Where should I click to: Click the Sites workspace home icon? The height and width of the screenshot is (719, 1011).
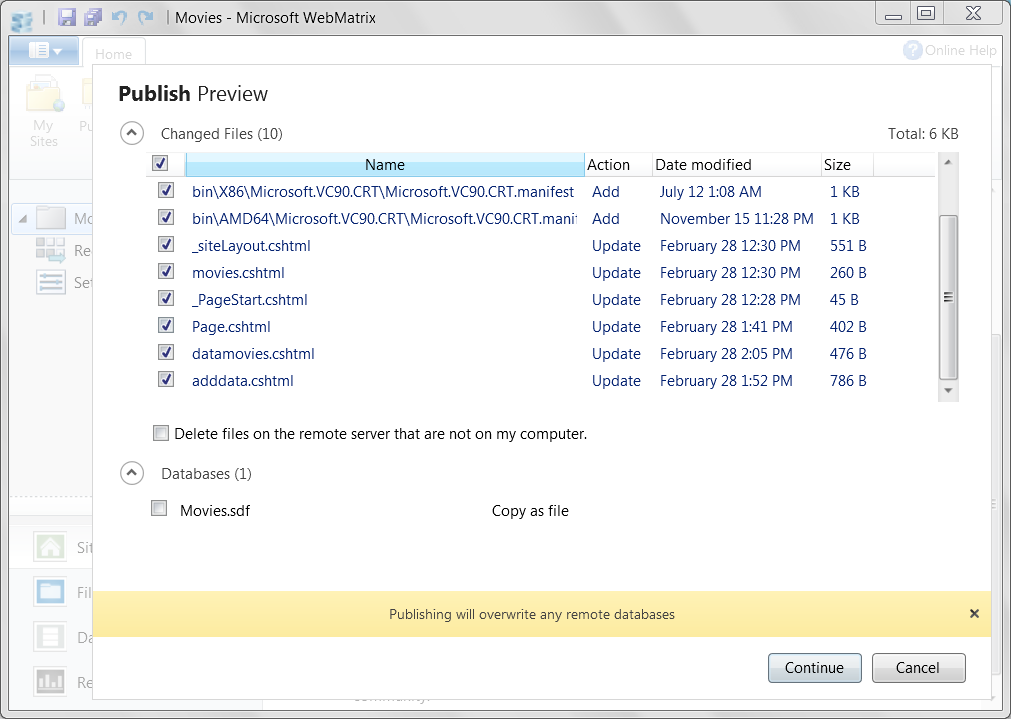(50, 547)
